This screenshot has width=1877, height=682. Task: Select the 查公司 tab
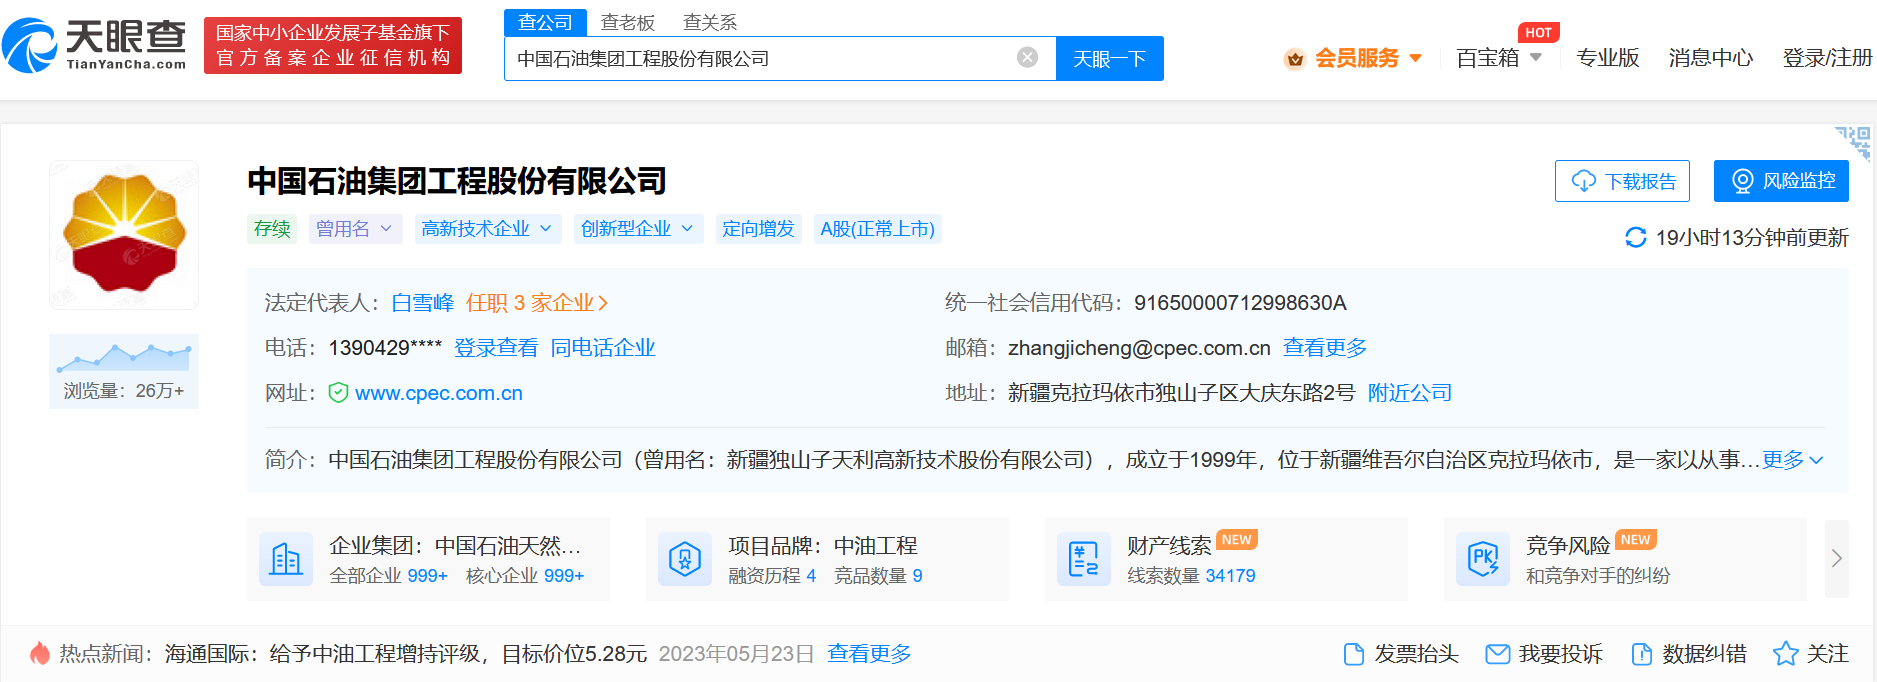point(545,22)
